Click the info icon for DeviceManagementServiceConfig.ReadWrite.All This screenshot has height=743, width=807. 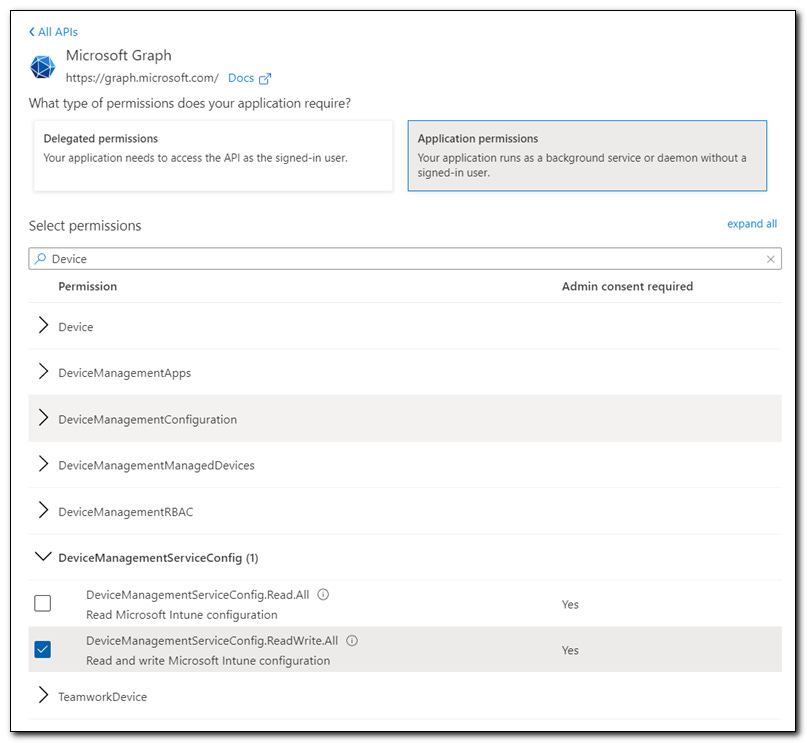[x=351, y=640]
